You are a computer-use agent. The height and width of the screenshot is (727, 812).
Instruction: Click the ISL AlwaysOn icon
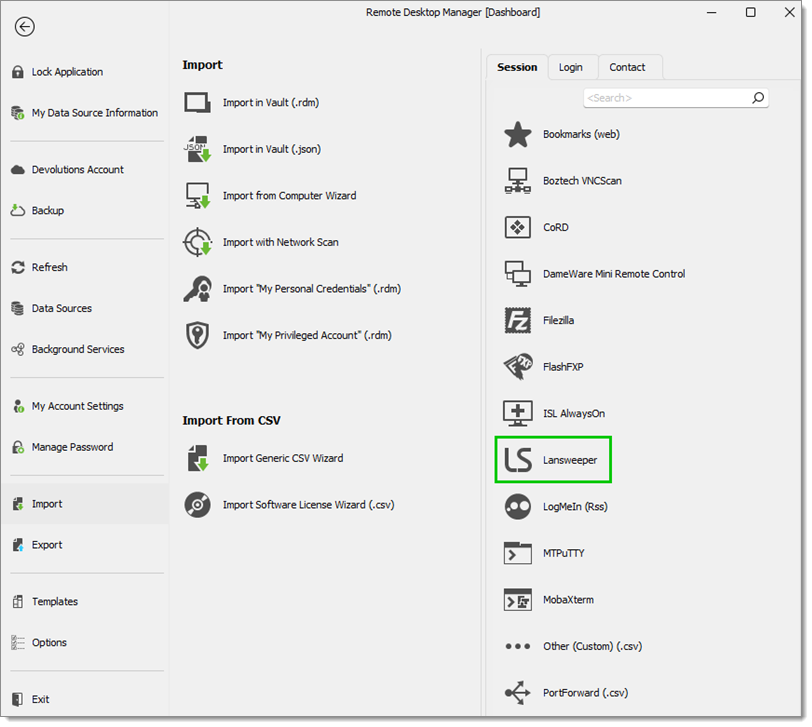click(518, 413)
